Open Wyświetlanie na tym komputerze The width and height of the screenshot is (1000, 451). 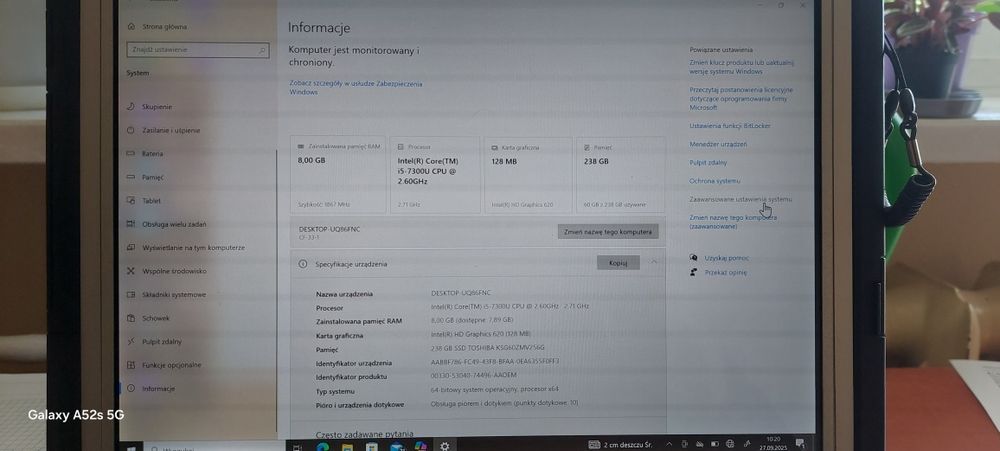click(193, 248)
